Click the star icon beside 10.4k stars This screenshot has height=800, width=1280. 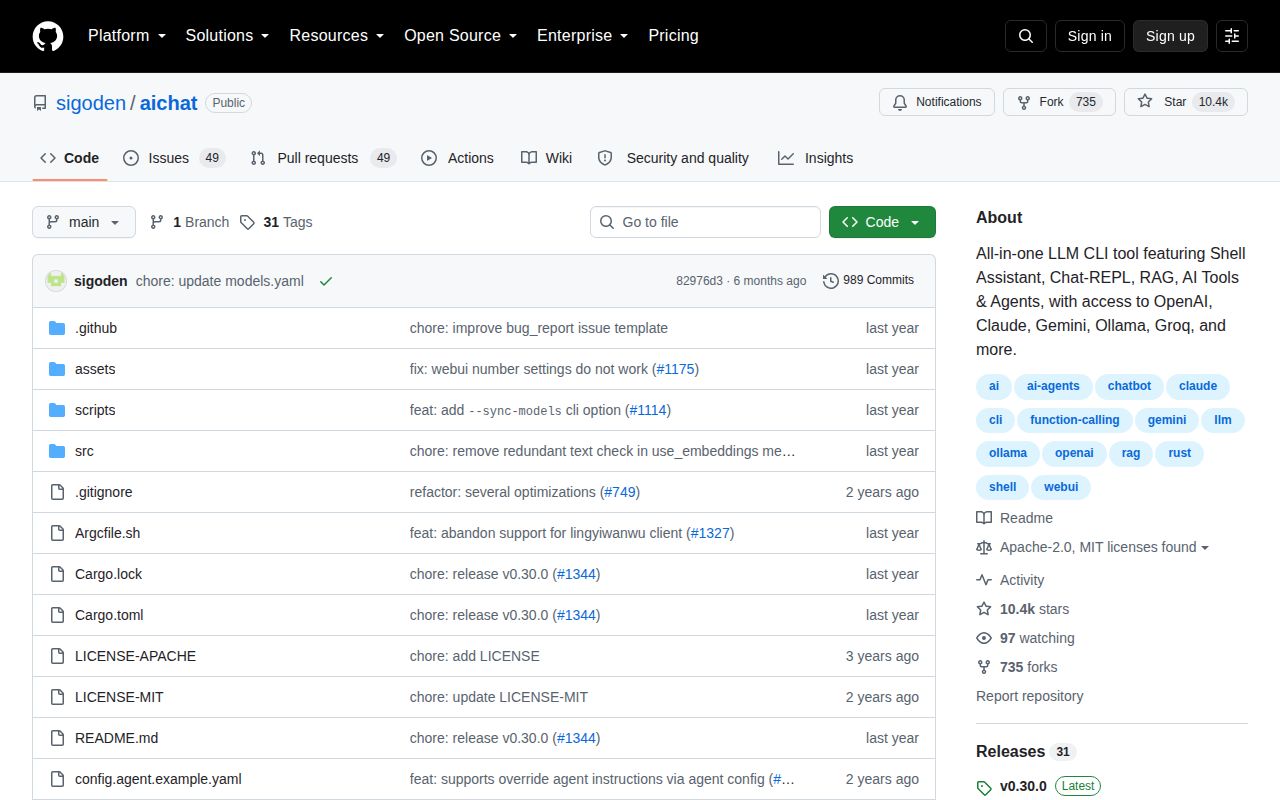[x=984, y=609]
